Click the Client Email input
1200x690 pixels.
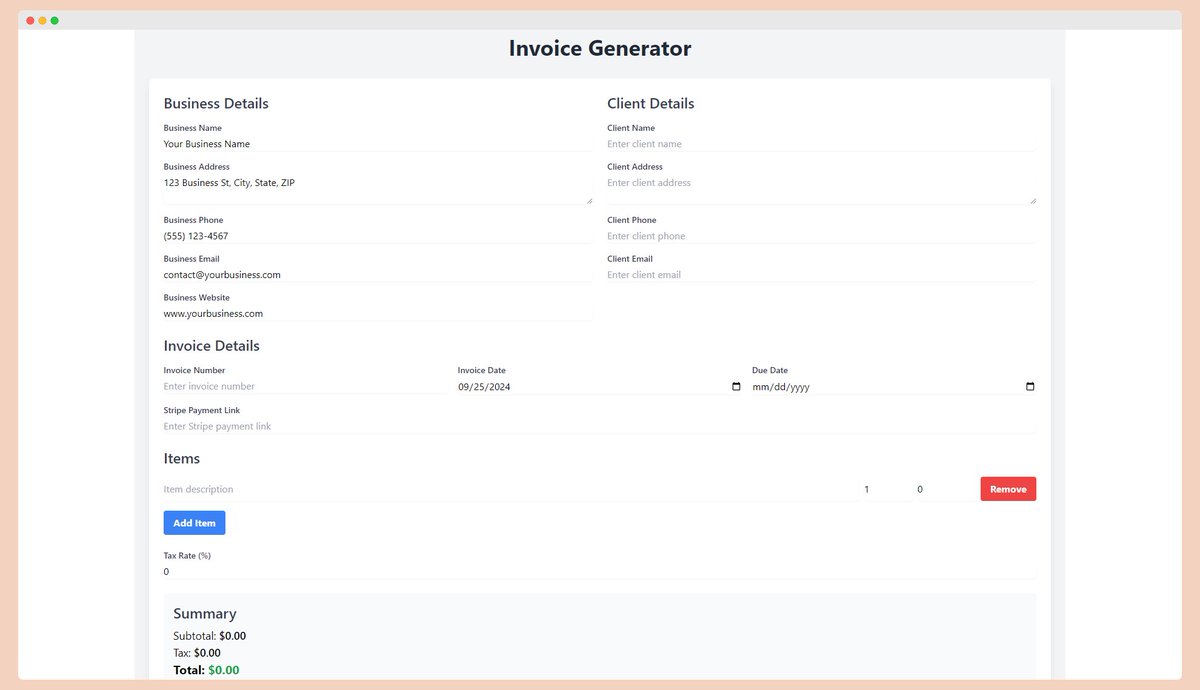pos(822,275)
